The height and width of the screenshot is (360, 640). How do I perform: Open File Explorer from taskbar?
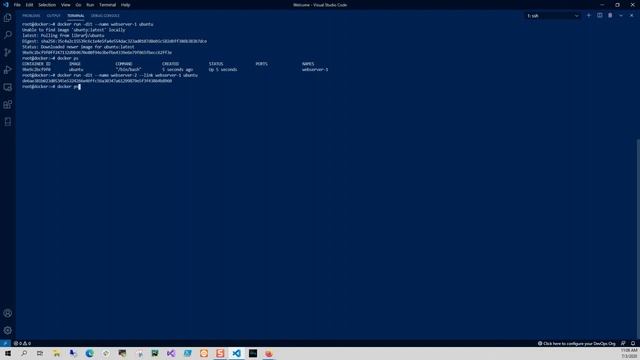tap(56, 353)
